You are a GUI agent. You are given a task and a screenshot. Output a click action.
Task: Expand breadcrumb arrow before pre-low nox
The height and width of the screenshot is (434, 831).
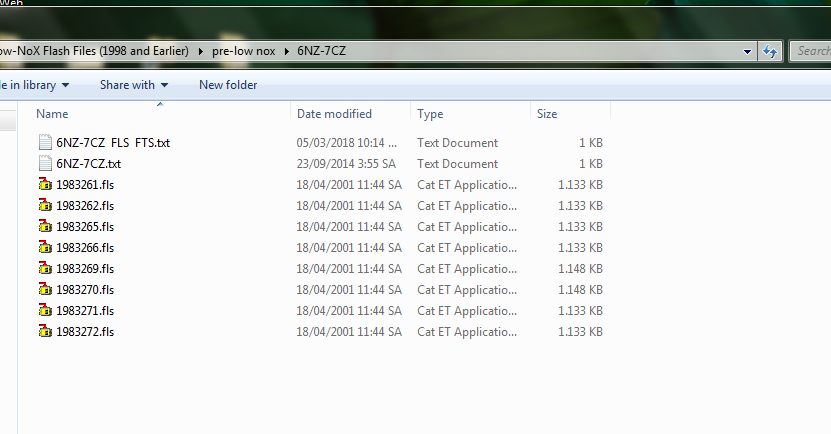click(201, 50)
